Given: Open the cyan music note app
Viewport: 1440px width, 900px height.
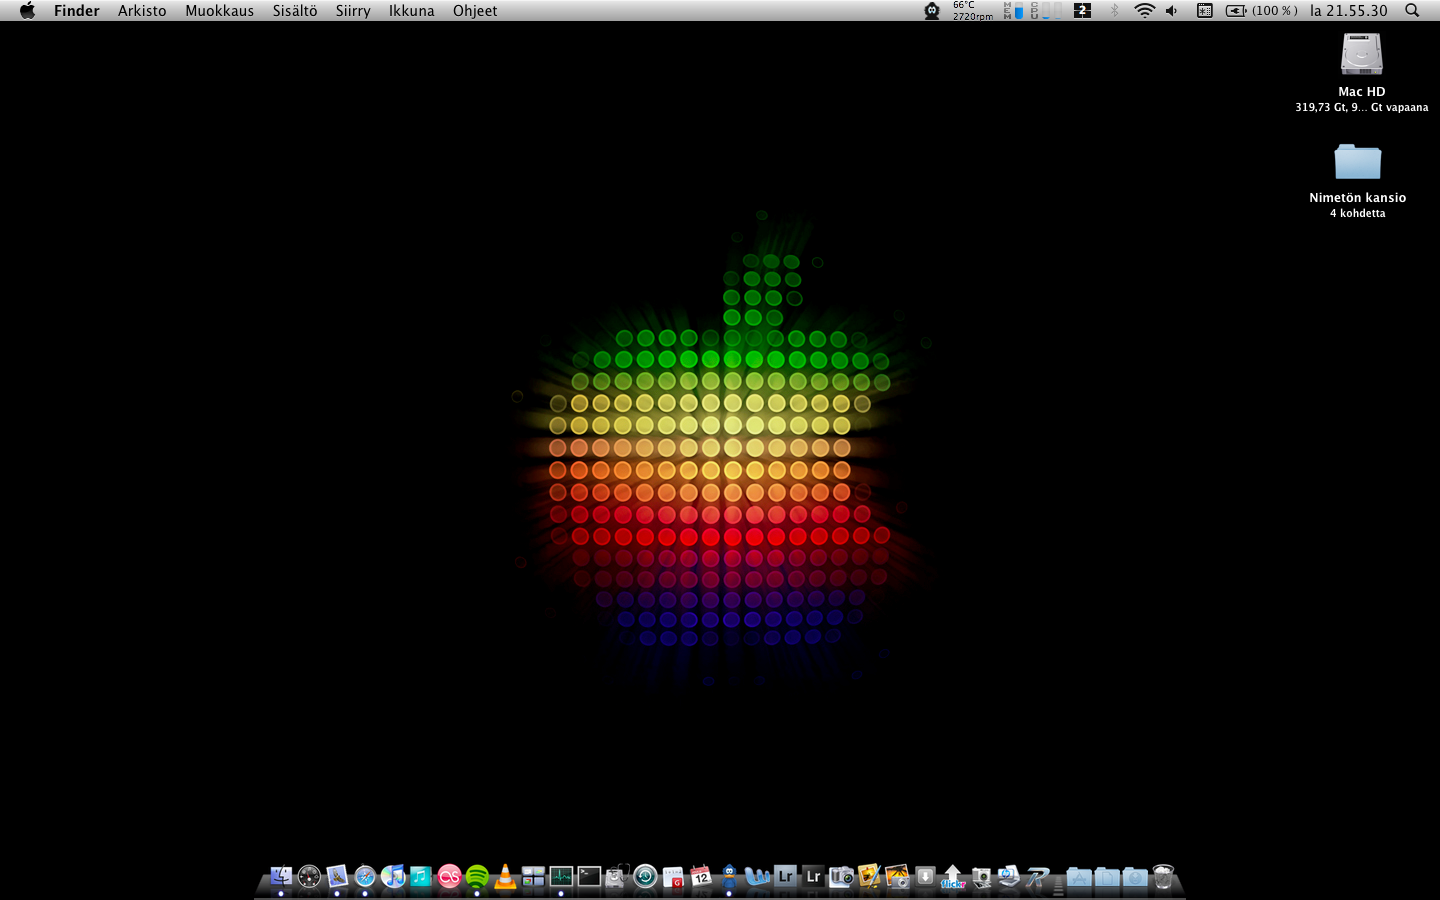Looking at the screenshot, I should 420,877.
